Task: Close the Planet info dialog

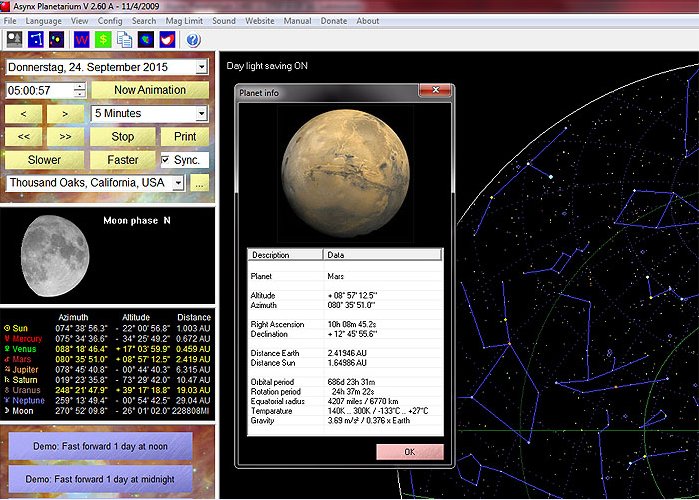Action: click(x=436, y=90)
